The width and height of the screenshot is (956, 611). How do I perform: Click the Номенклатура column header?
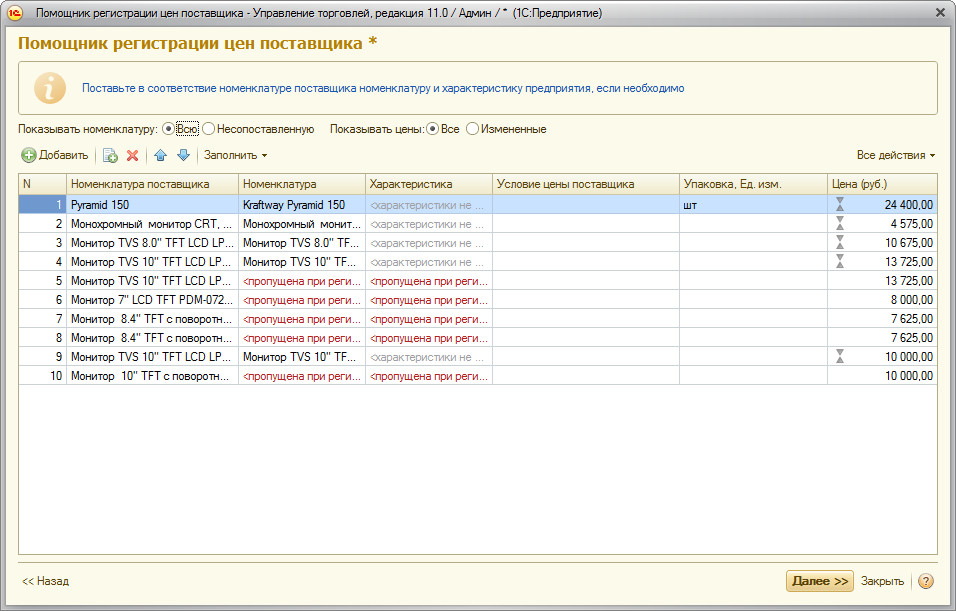302,184
